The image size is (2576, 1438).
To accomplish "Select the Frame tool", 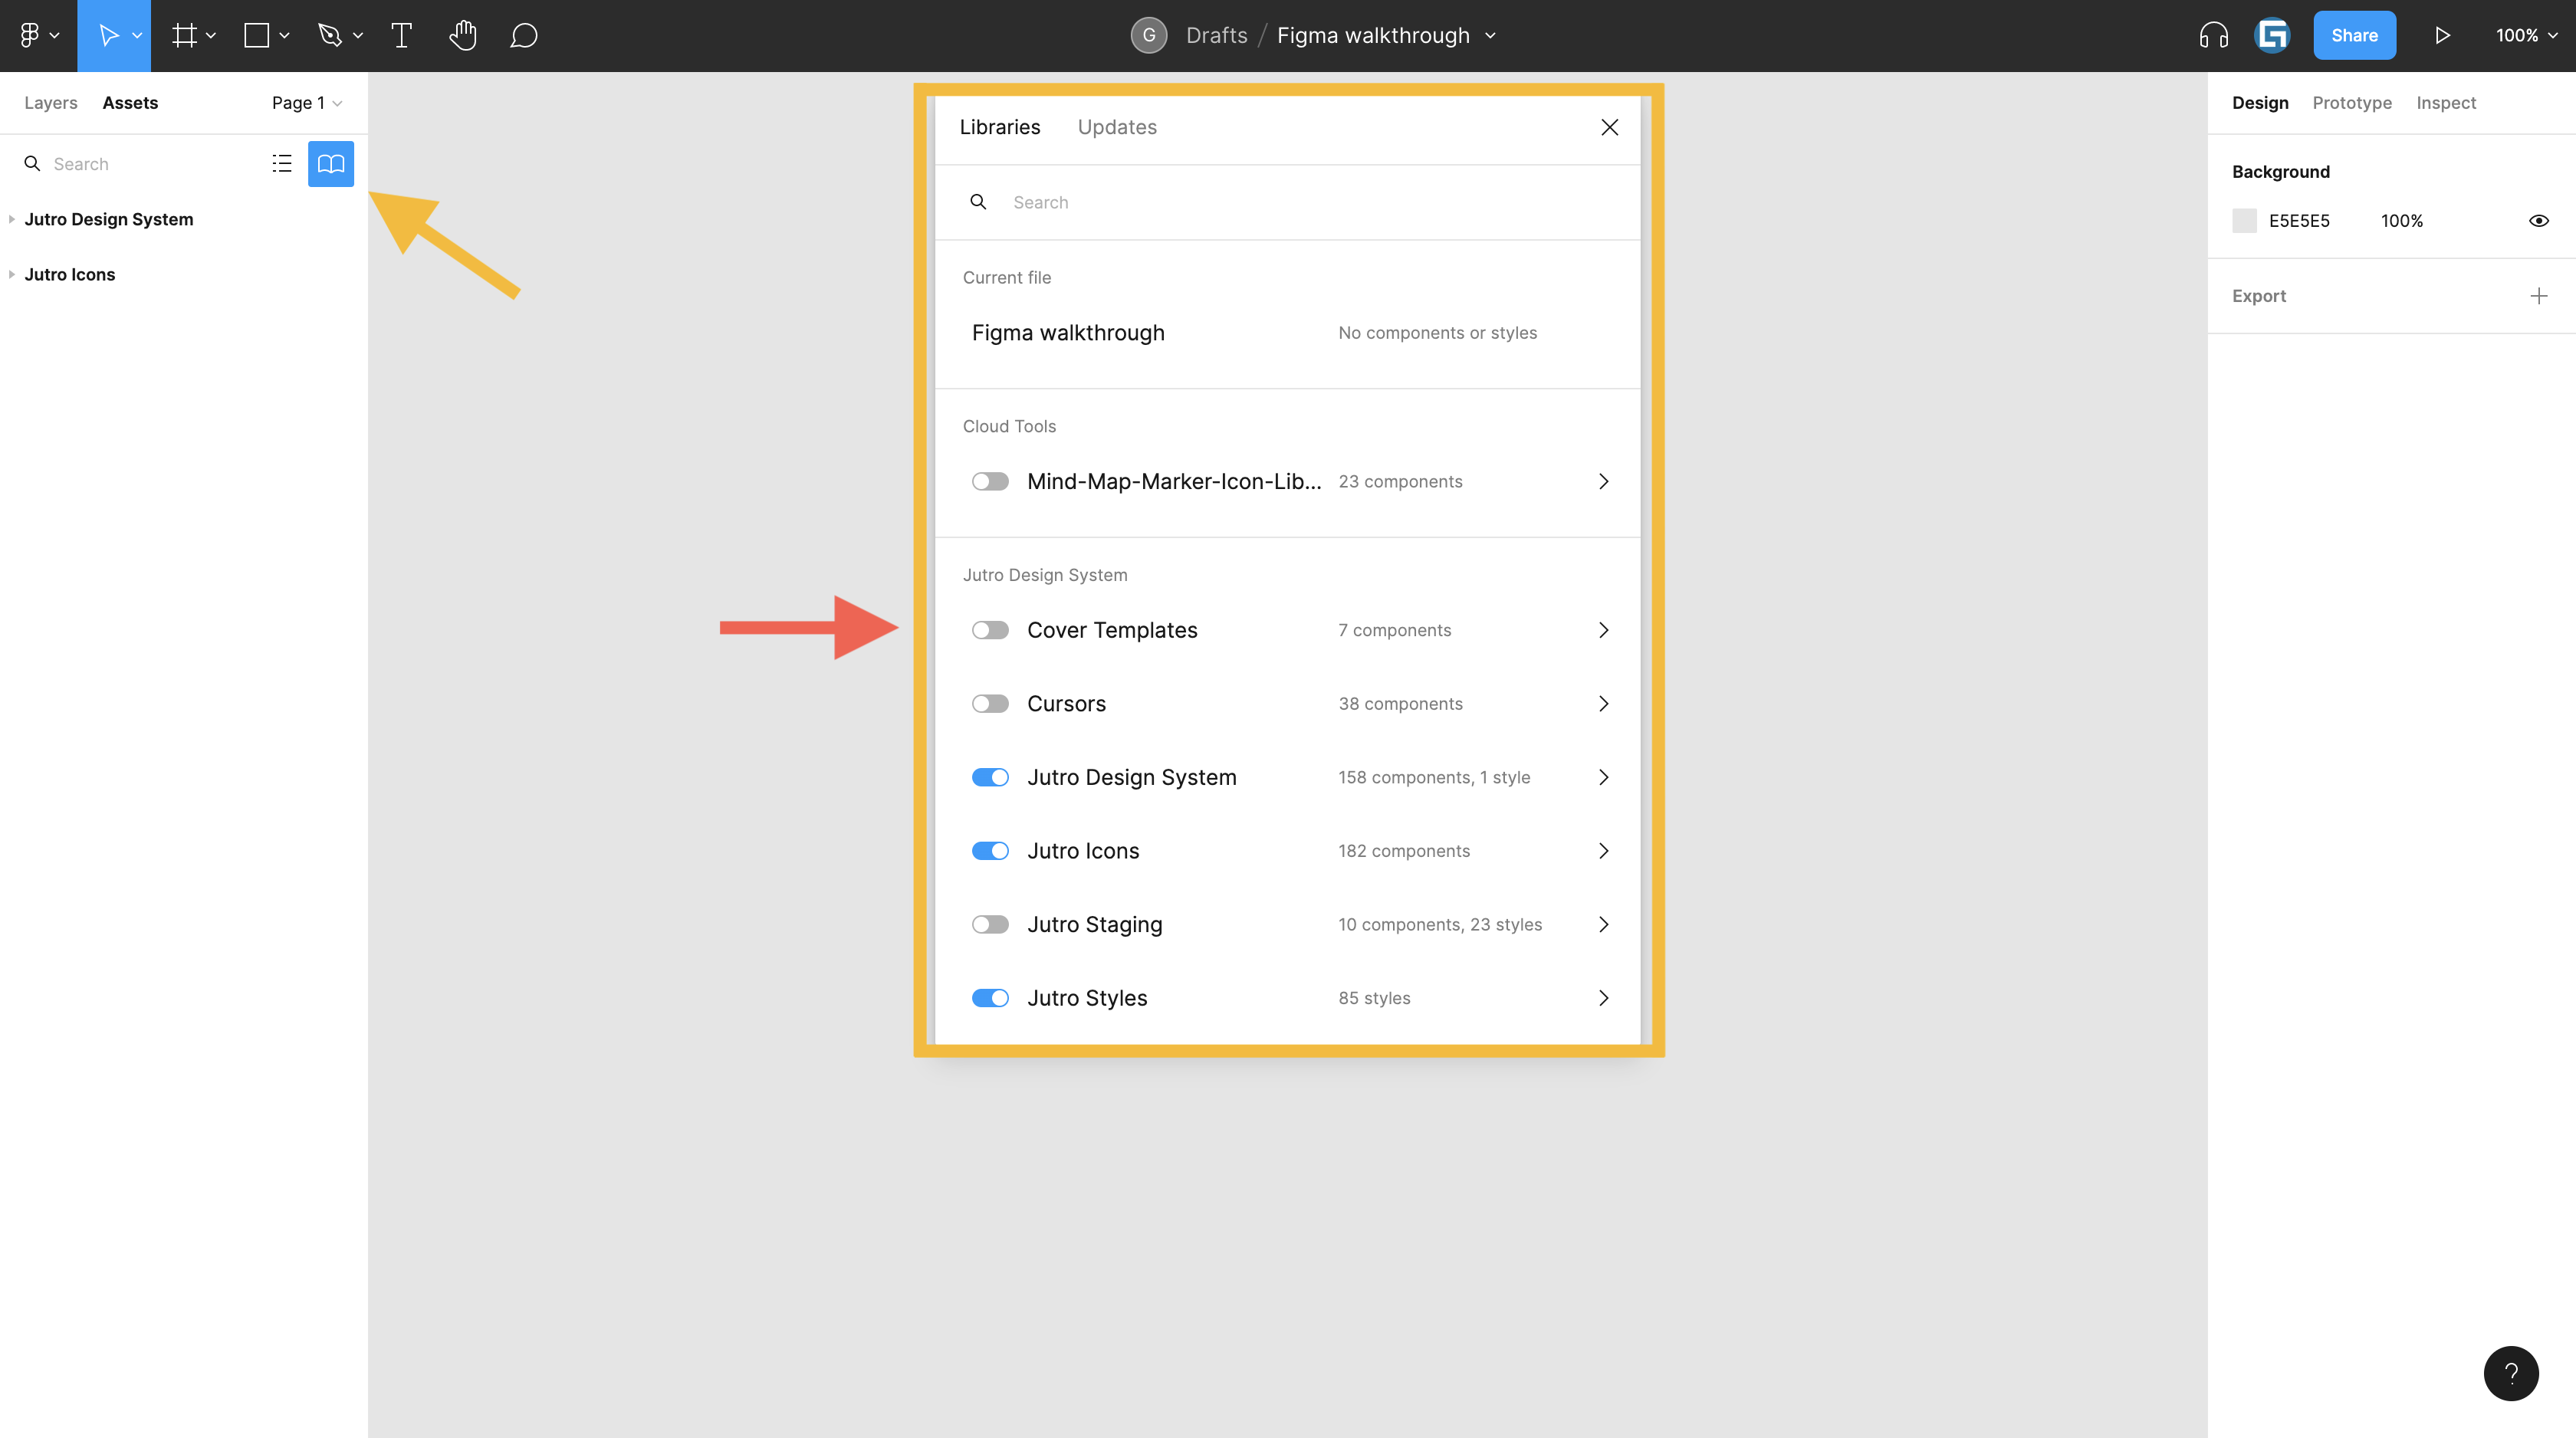I will point(184,36).
